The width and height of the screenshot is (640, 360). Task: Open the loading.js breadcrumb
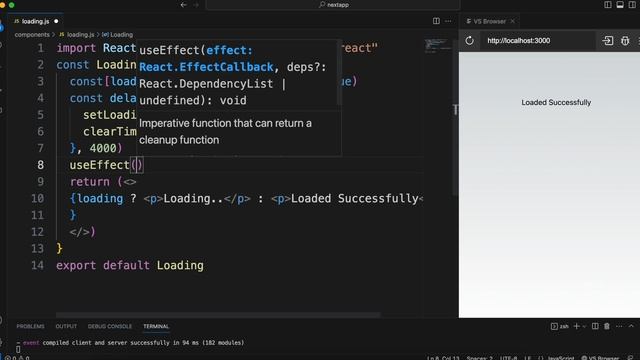coord(77,35)
